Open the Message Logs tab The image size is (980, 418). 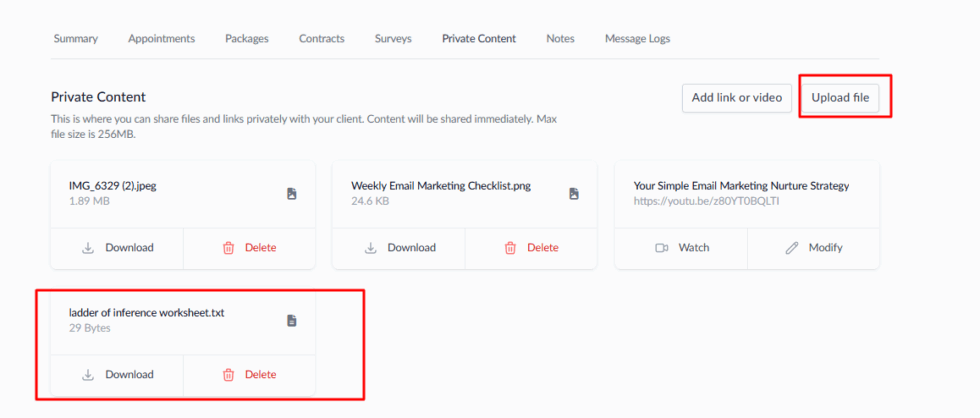coord(637,39)
